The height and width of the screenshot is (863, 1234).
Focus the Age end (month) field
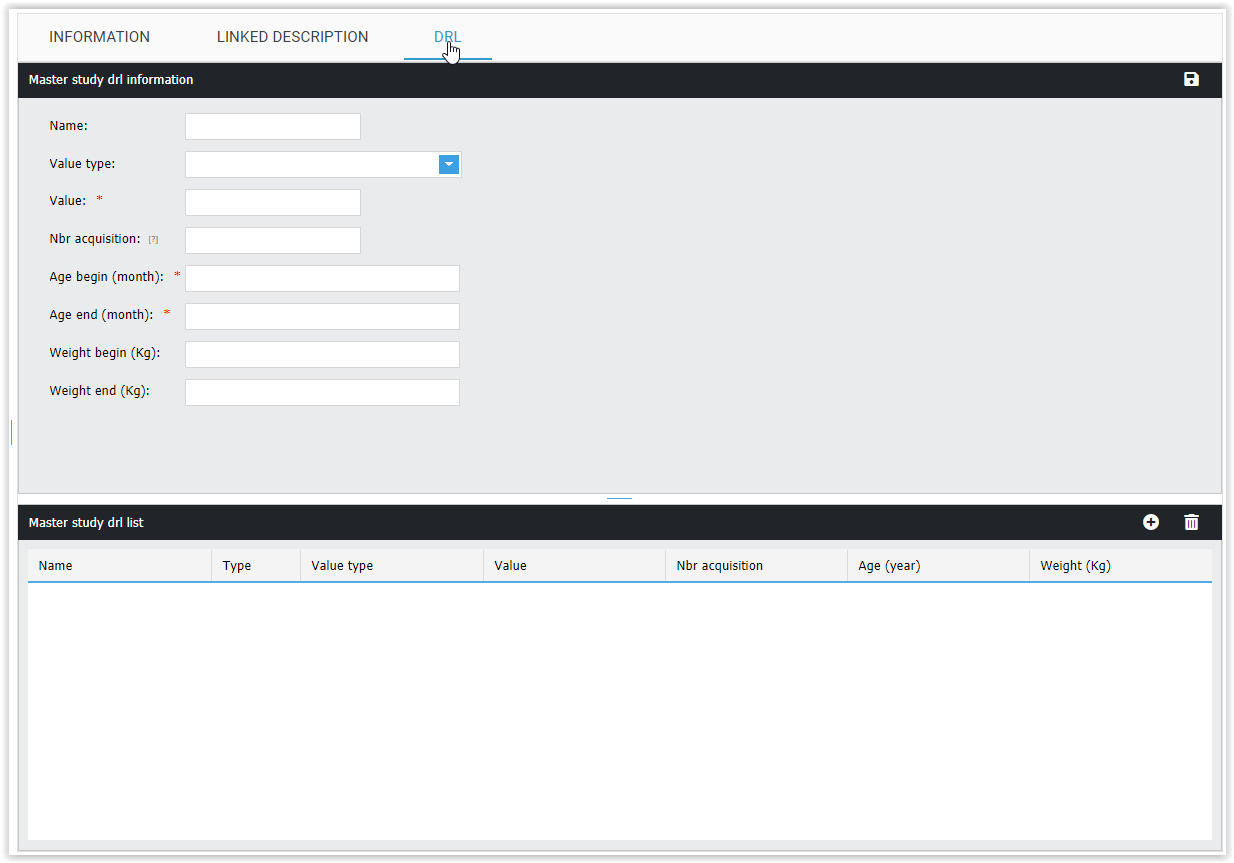click(322, 317)
